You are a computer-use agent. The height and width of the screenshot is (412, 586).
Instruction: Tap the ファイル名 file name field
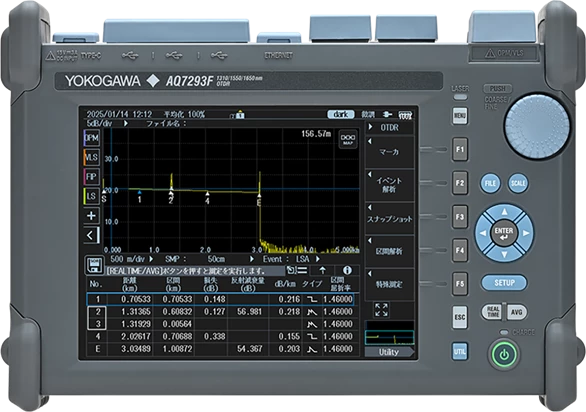coord(166,123)
